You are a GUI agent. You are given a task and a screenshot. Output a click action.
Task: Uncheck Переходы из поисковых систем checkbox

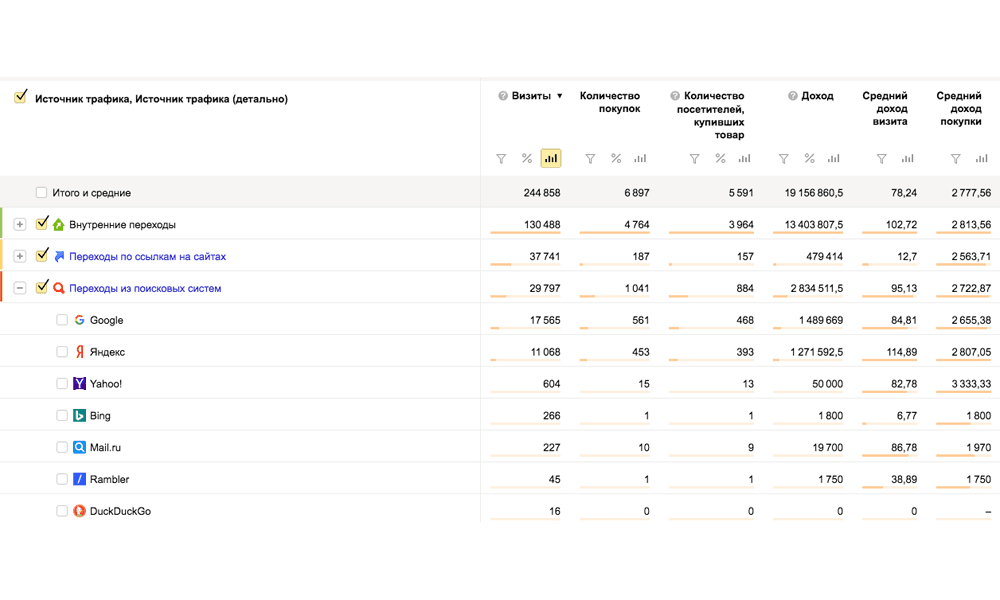tap(41, 287)
